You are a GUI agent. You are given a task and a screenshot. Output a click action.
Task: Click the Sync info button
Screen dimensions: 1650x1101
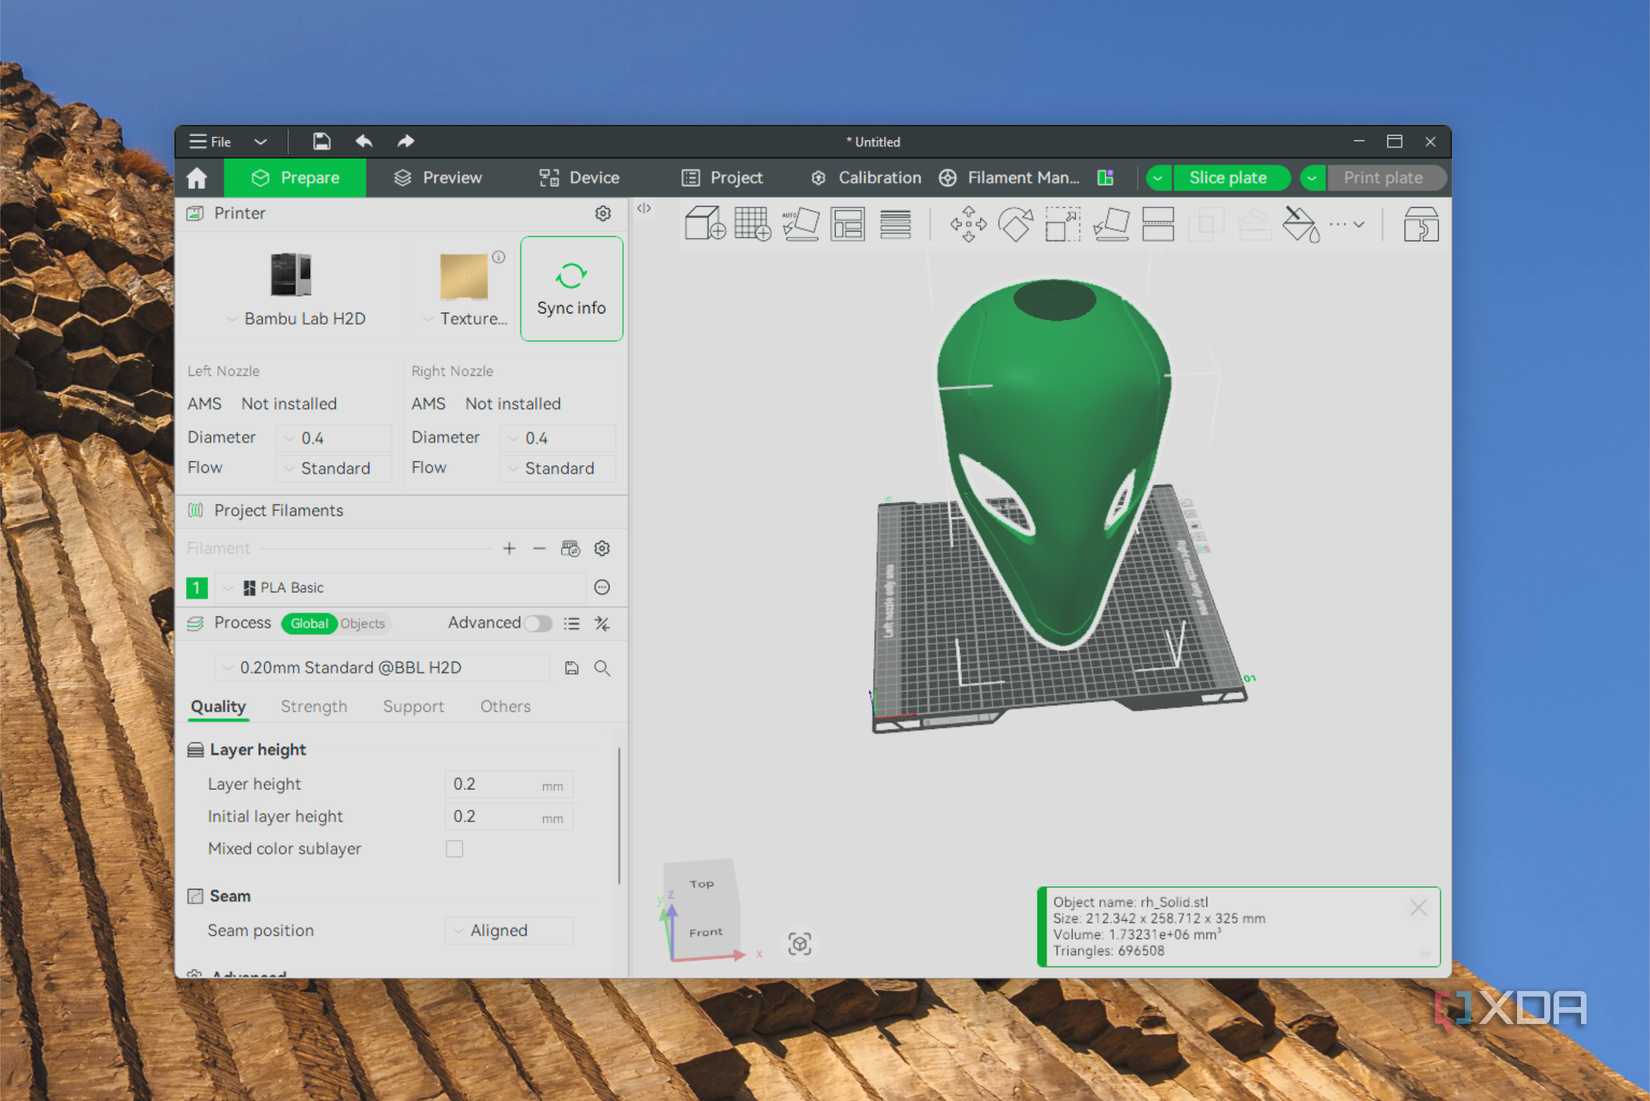571,289
